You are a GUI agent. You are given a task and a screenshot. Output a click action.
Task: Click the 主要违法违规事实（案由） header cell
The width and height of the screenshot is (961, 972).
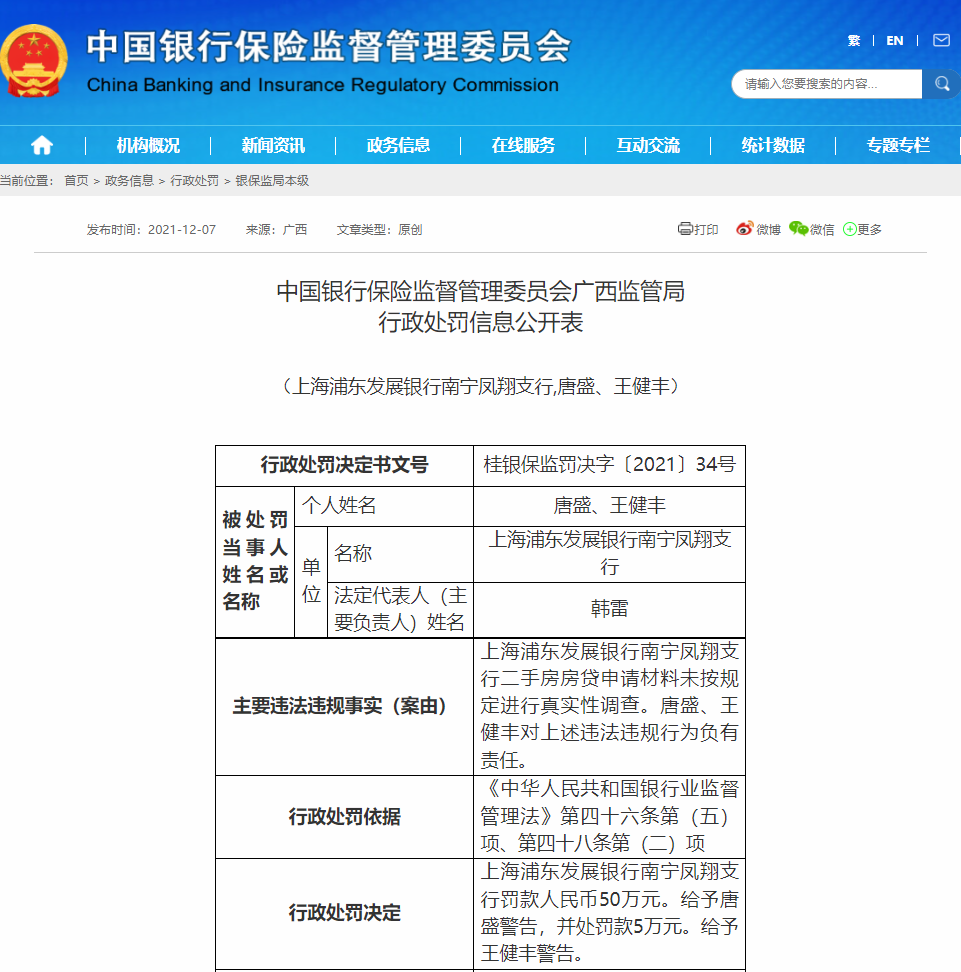(x=344, y=706)
